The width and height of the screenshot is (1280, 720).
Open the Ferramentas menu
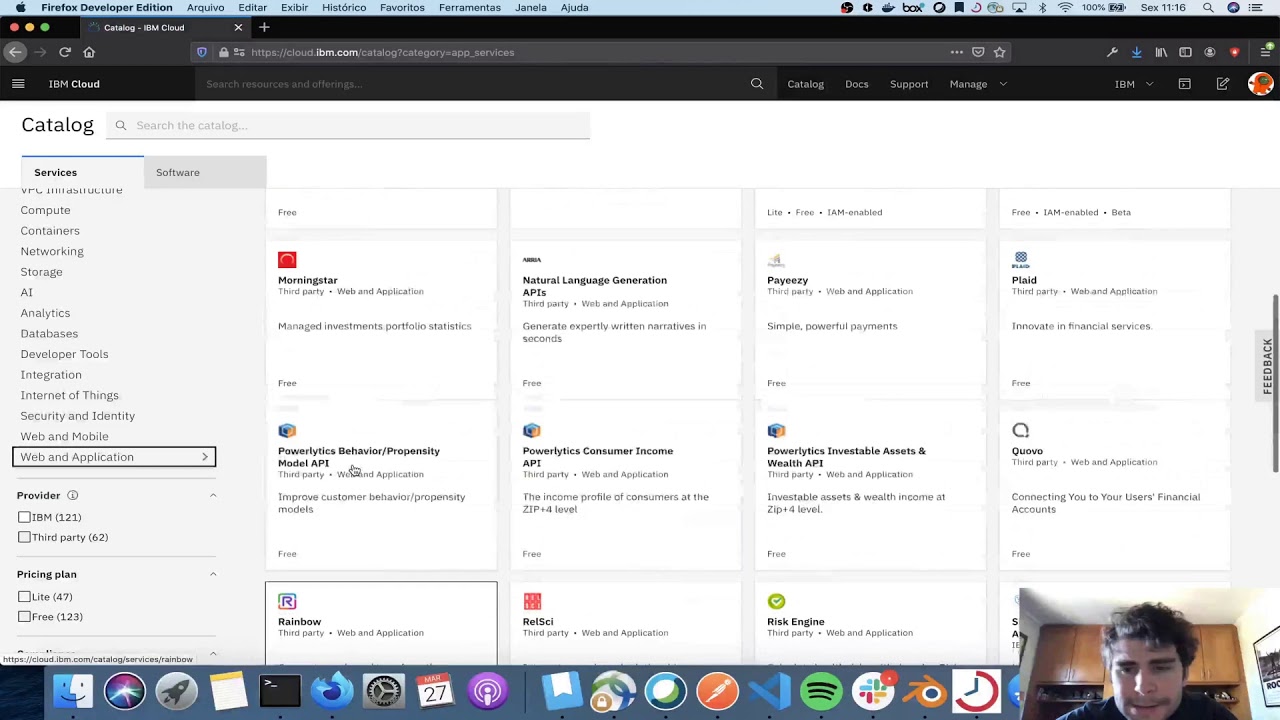coord(470,7)
